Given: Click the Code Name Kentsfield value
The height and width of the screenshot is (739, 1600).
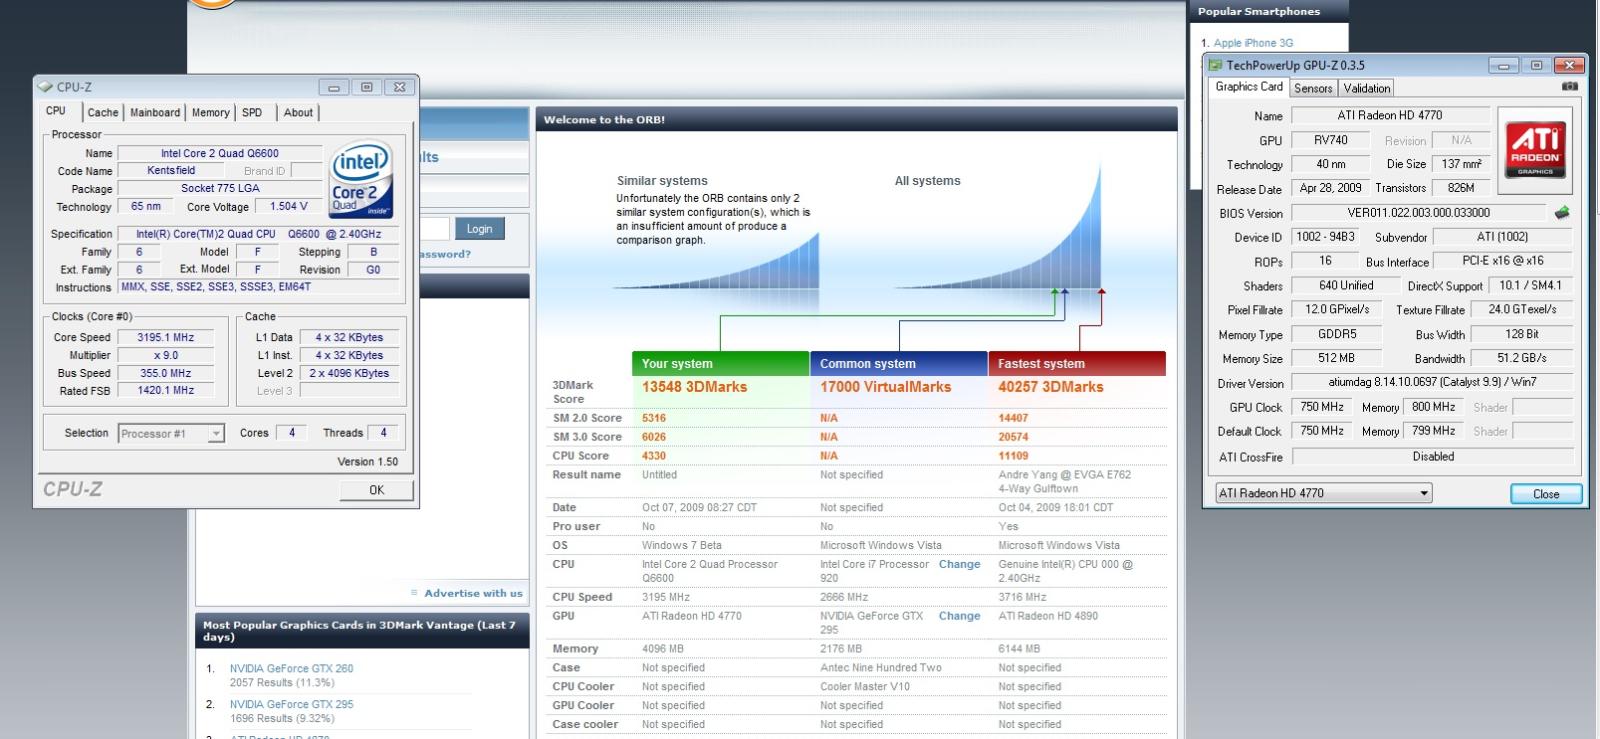Looking at the screenshot, I should [x=171, y=171].
